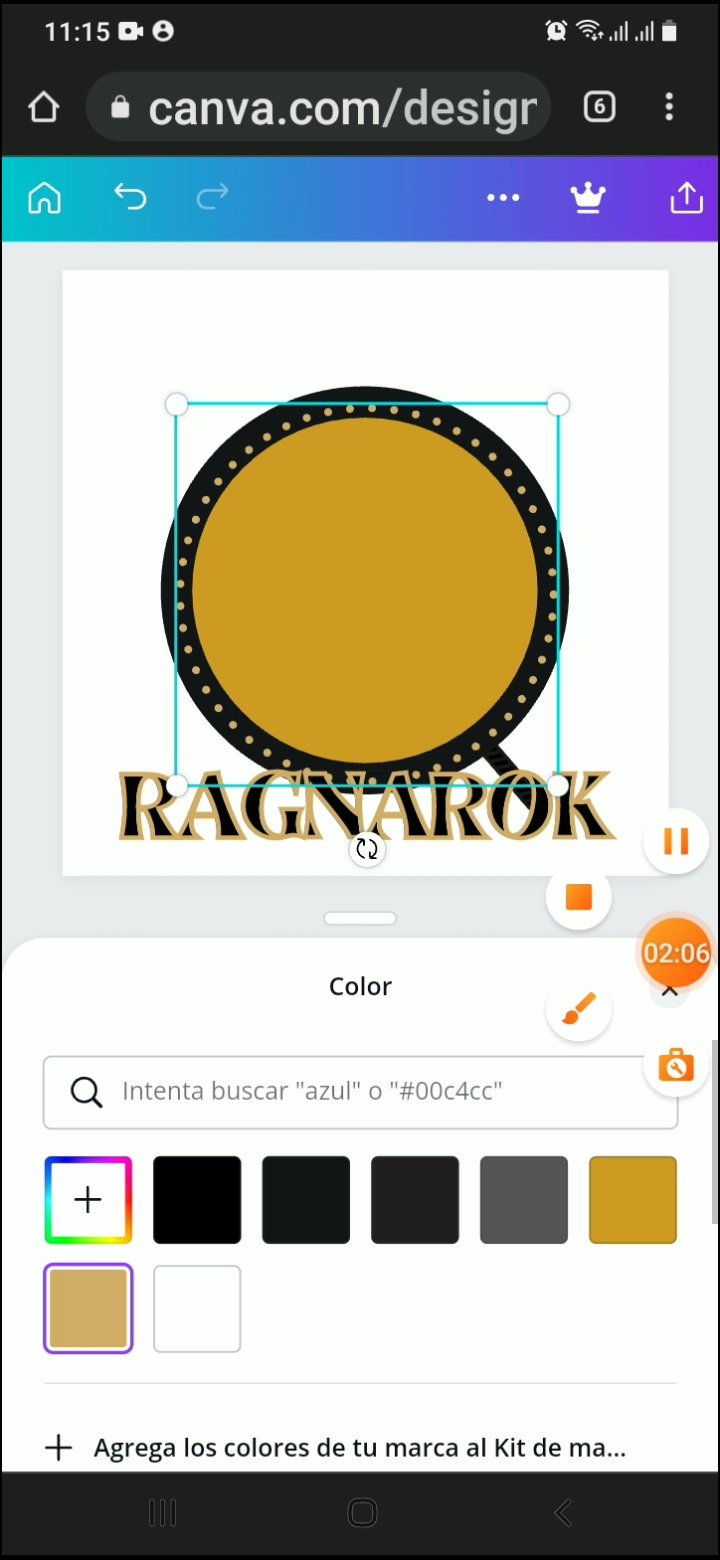Tap the Color panel title
This screenshot has height=1560, width=720.
point(360,986)
